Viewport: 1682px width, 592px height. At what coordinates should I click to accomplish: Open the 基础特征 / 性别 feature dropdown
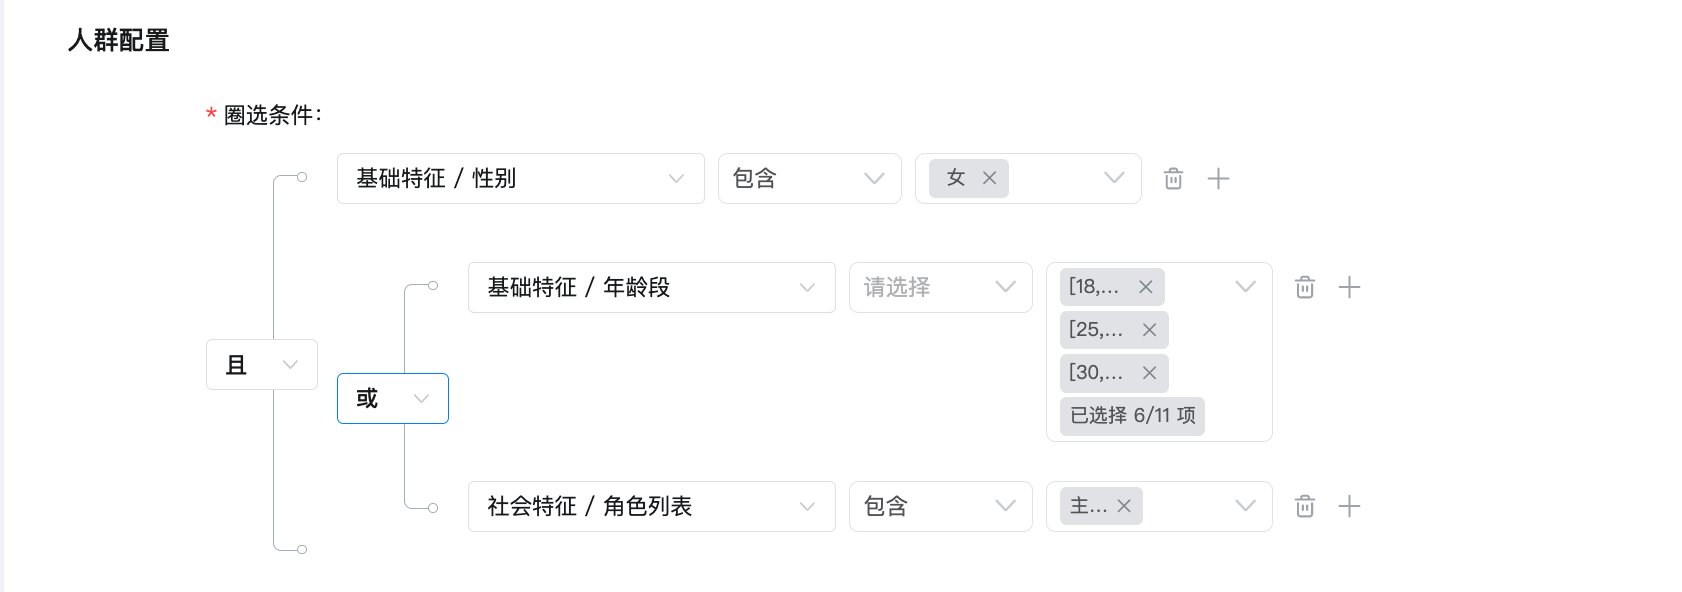click(x=521, y=179)
